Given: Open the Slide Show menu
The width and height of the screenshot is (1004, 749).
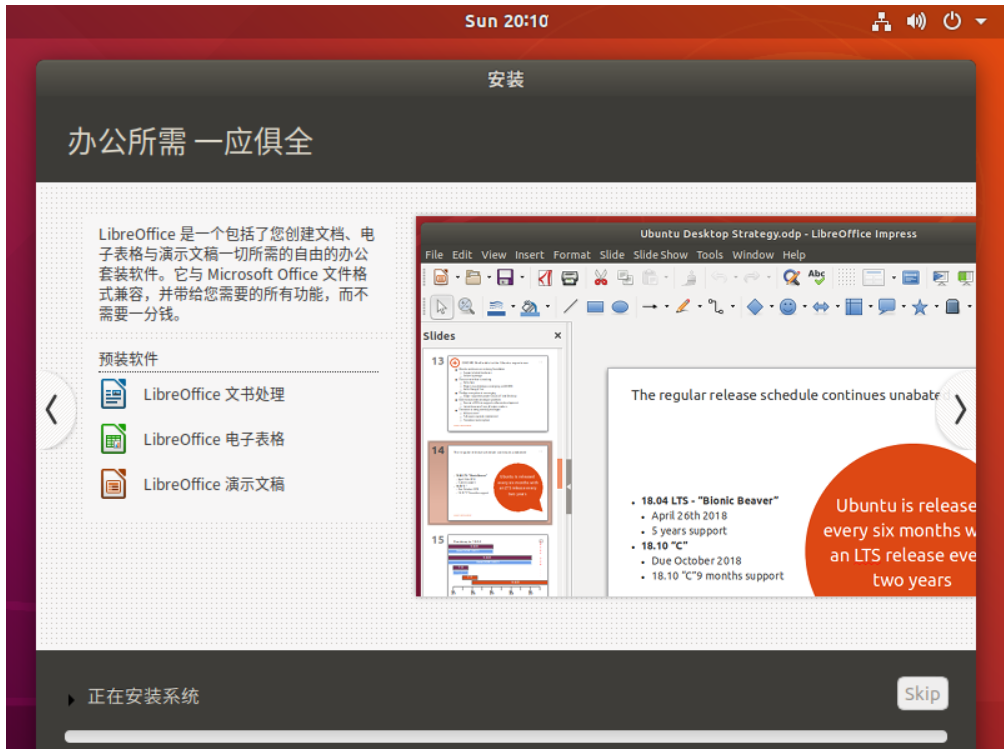Looking at the screenshot, I should (660, 255).
